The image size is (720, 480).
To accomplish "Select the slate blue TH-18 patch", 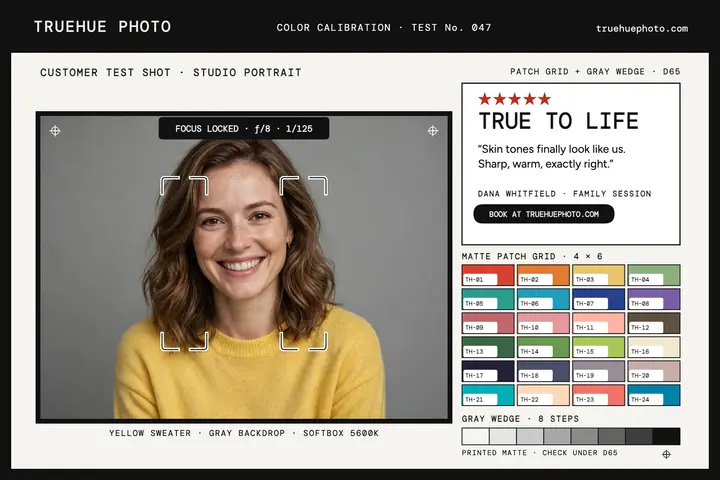I will [543, 371].
